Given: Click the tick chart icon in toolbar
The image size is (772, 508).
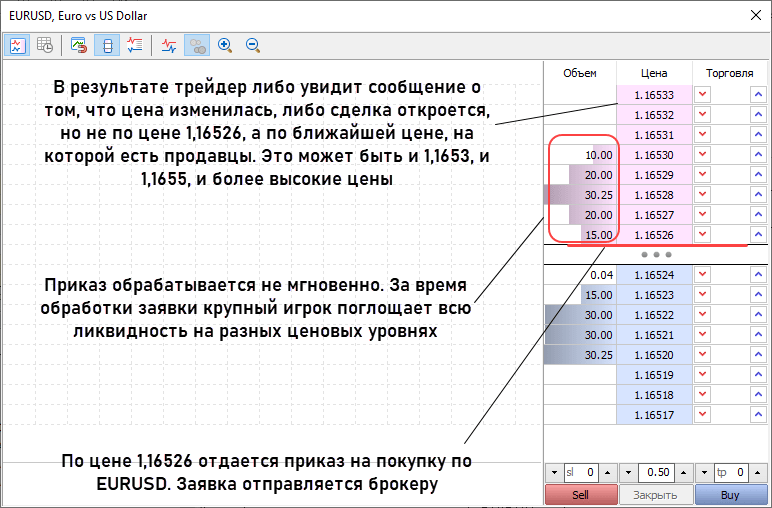Looking at the screenshot, I should point(17,45).
